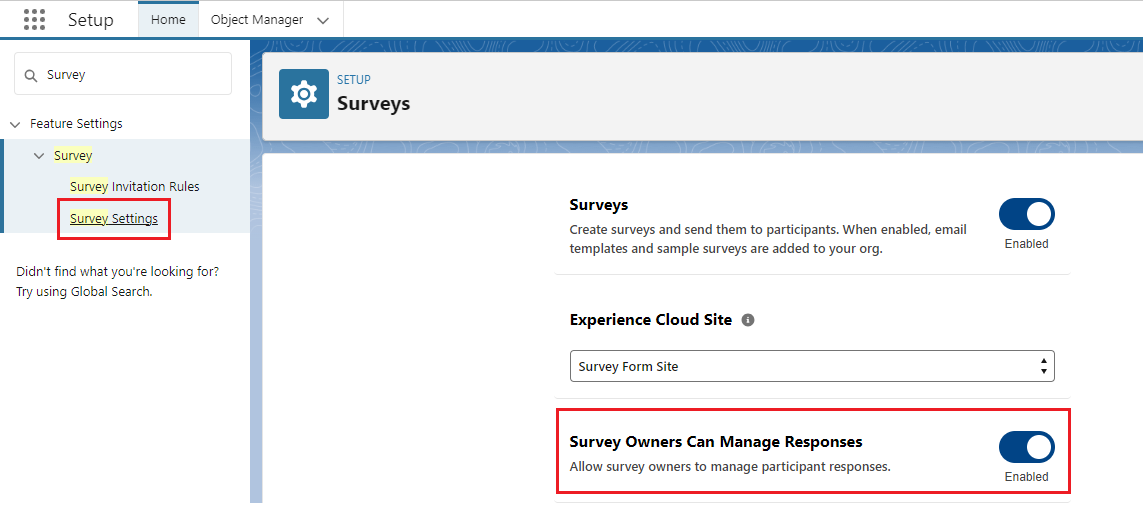Open Object Manager tab dropdown chevron
Viewport: 1143px width, 510px height.
pos(323,21)
